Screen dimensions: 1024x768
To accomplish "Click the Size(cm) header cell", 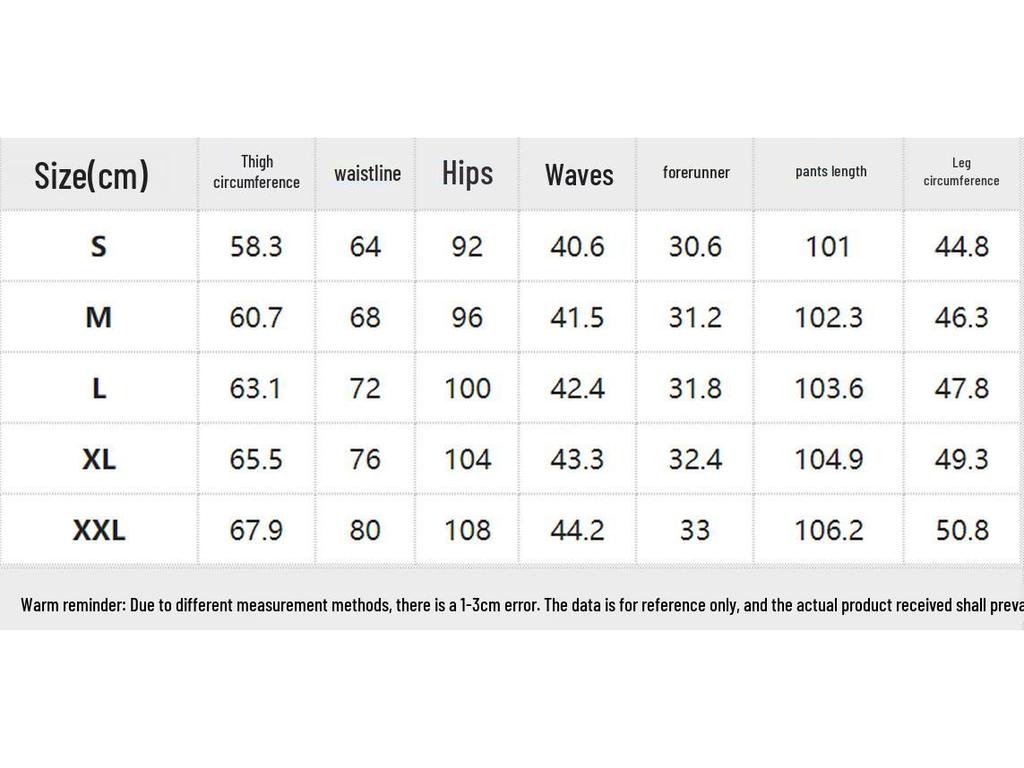I will [x=92, y=175].
